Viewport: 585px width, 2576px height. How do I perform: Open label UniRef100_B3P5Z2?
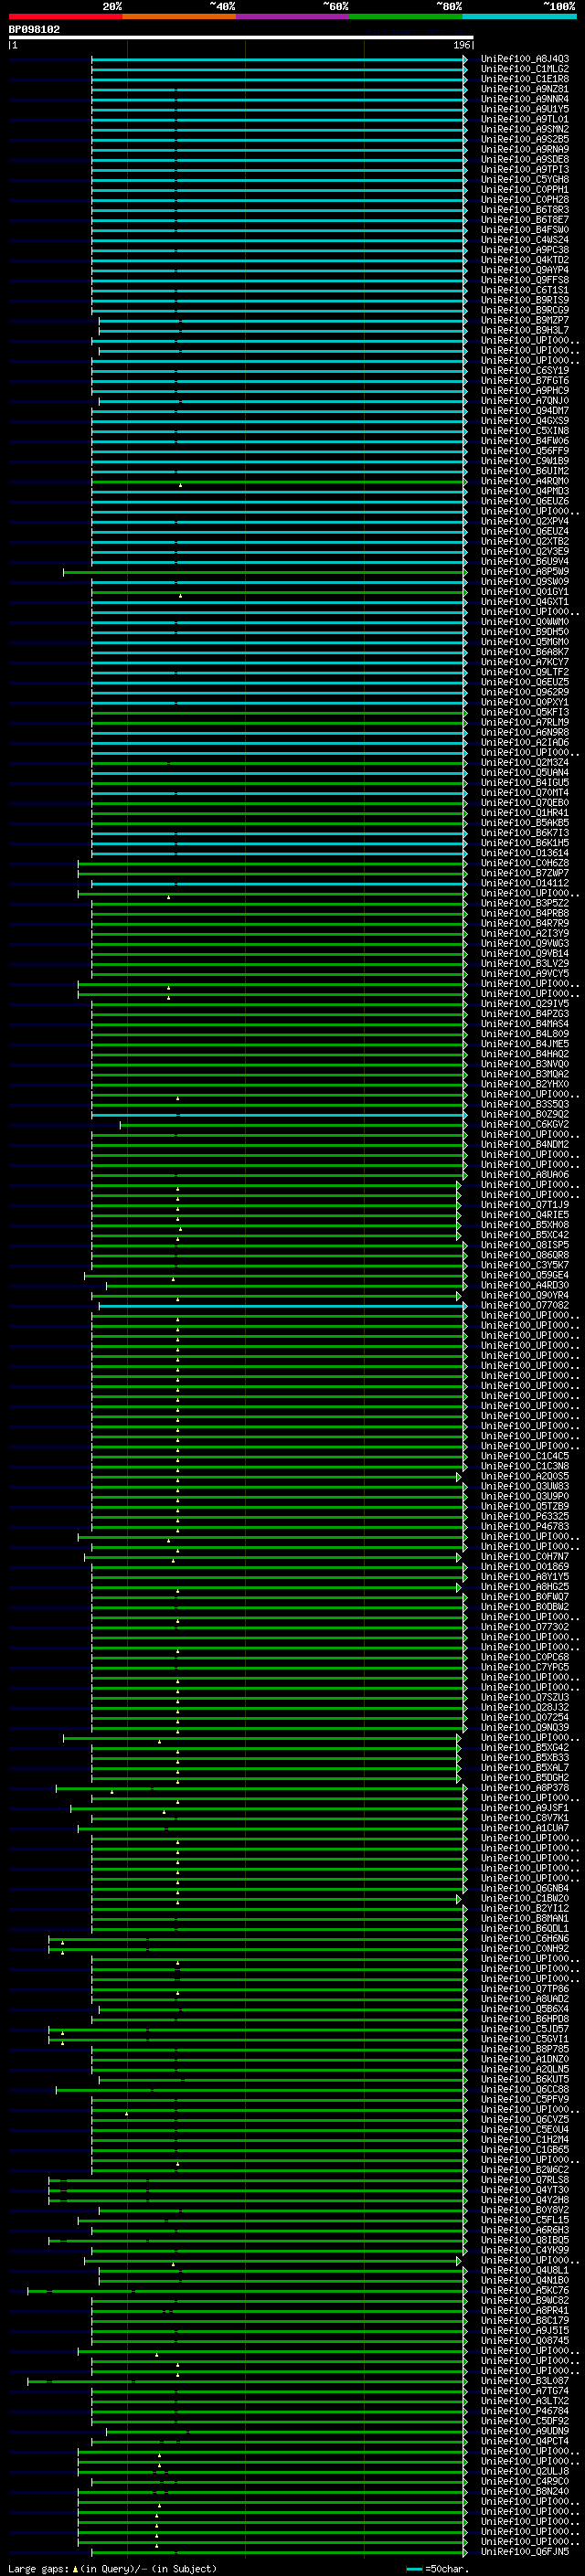[x=524, y=903]
